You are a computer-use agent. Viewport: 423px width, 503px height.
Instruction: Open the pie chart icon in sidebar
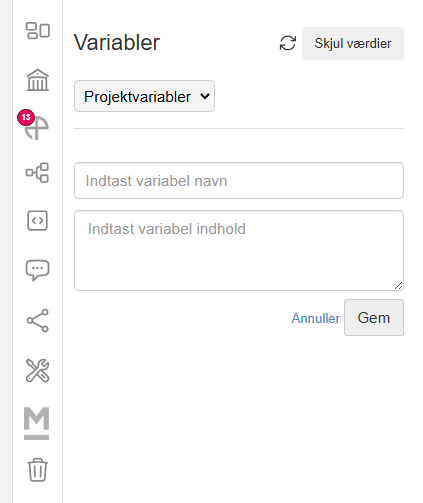(37, 128)
